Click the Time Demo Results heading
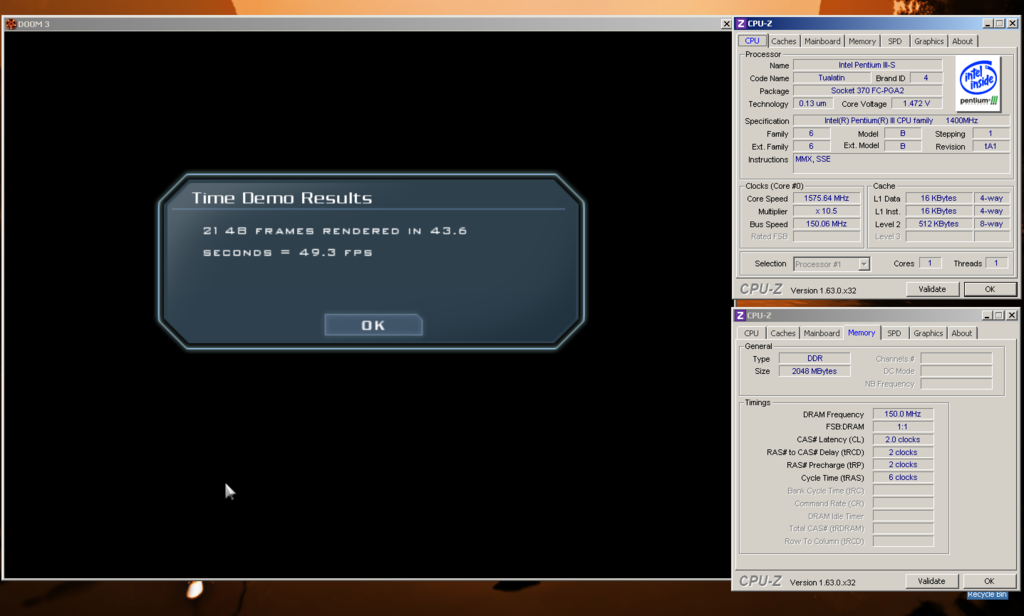 coord(281,198)
